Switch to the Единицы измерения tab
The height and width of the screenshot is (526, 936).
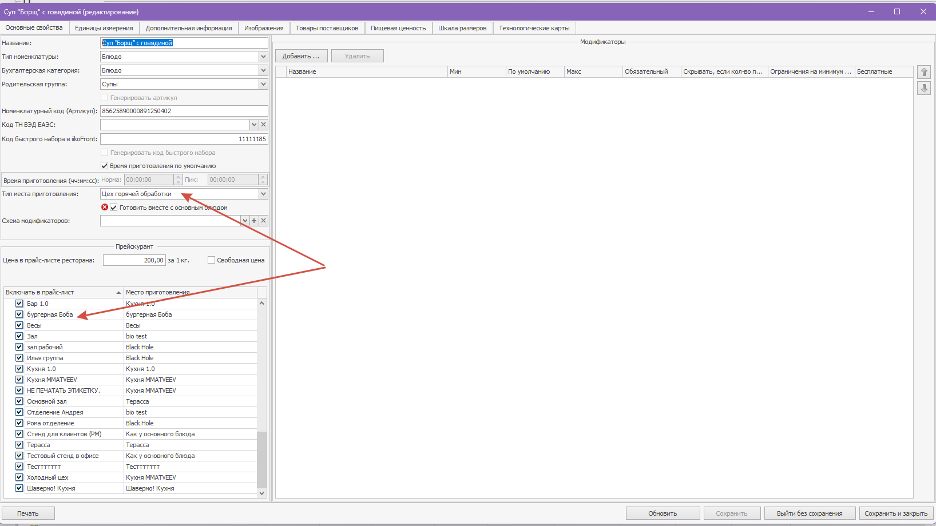pos(105,28)
